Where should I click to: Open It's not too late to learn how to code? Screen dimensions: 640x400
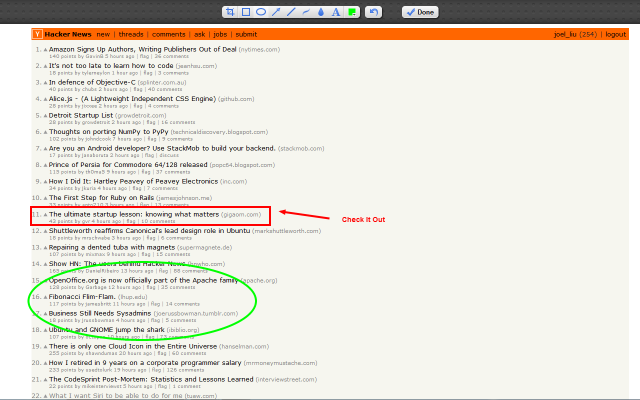111,66
